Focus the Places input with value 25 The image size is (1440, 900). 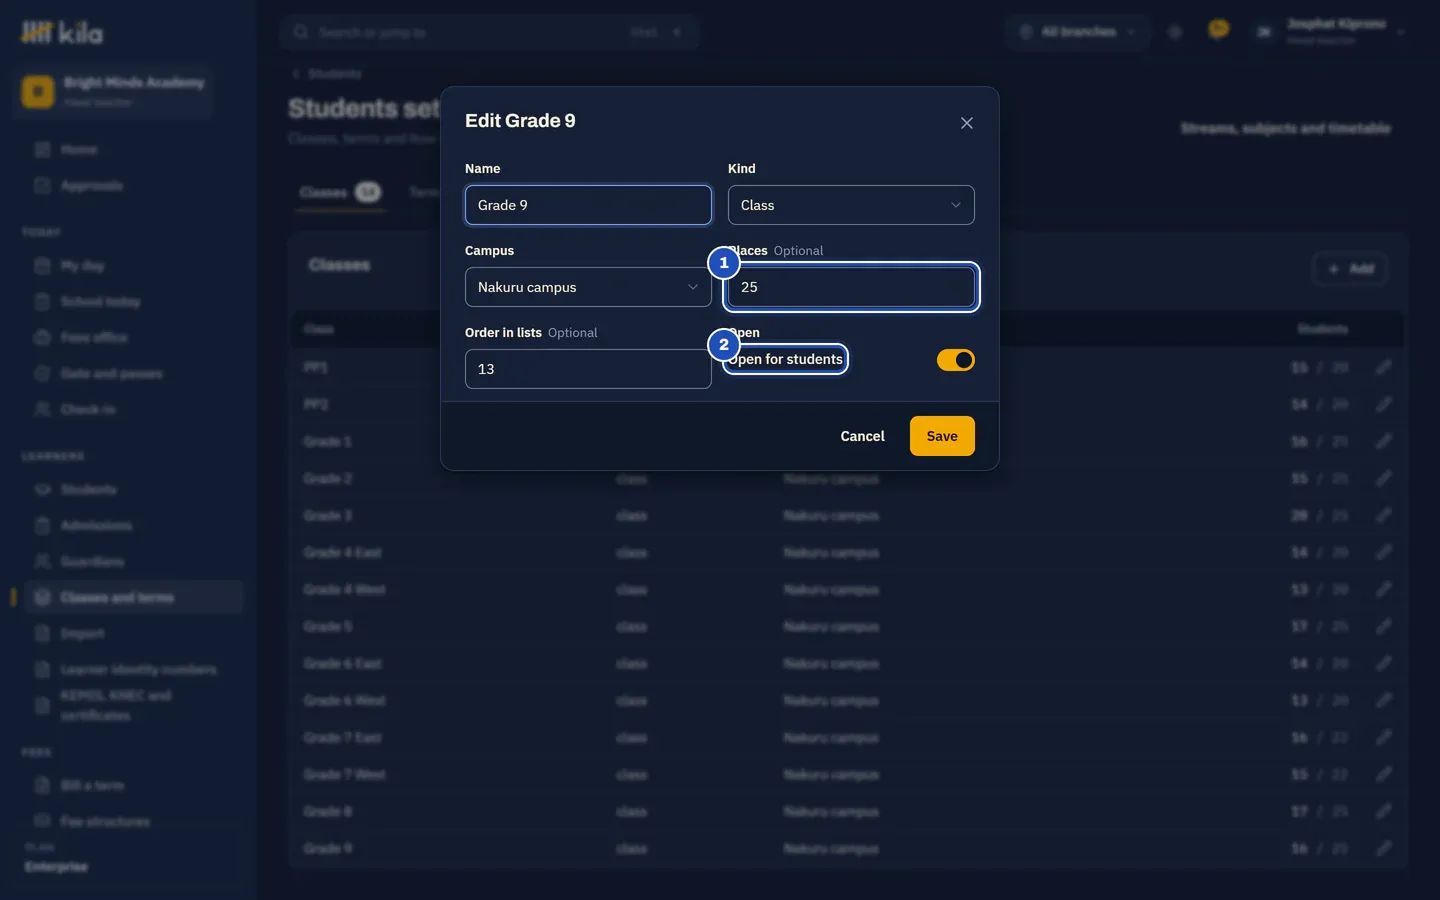[x=851, y=287]
